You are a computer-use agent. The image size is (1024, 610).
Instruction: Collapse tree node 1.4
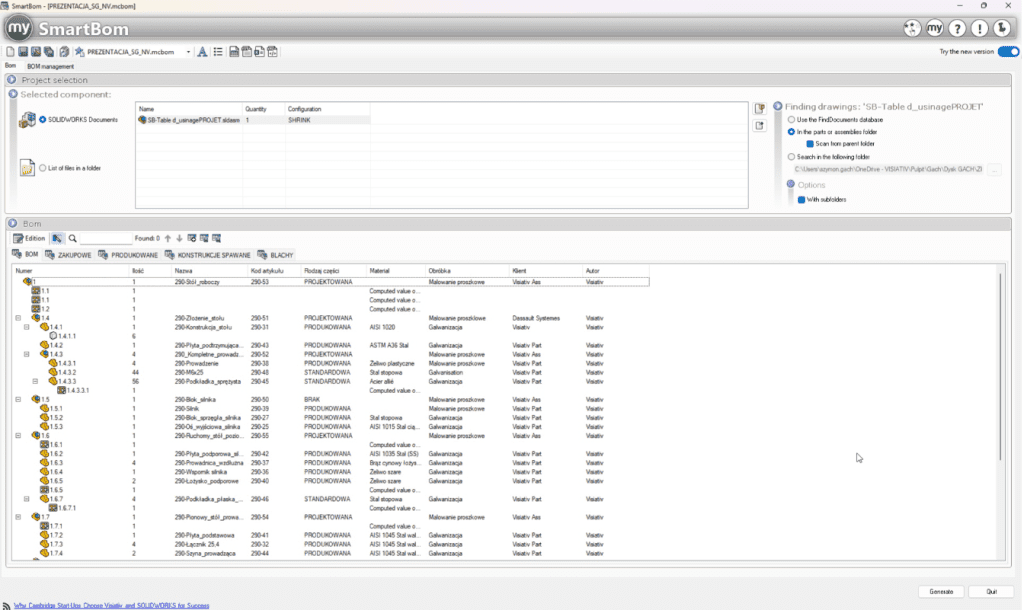(18, 318)
